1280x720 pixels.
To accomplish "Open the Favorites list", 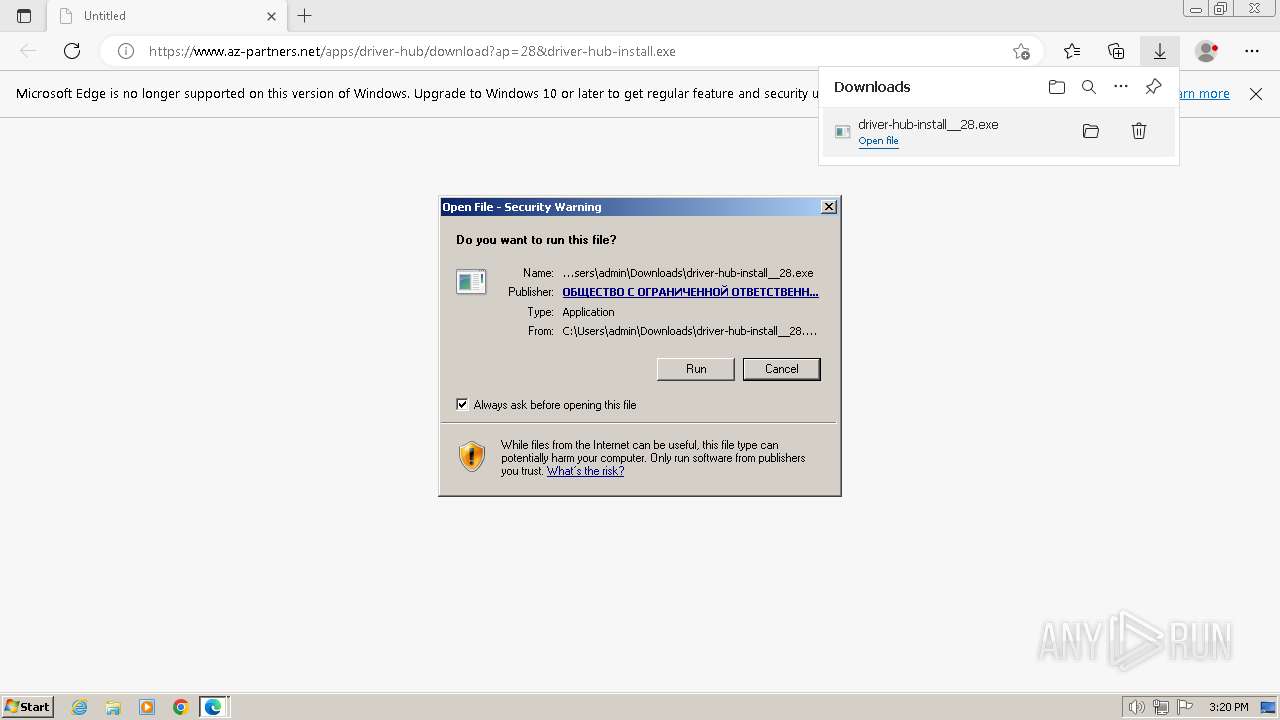I will click(1072, 51).
